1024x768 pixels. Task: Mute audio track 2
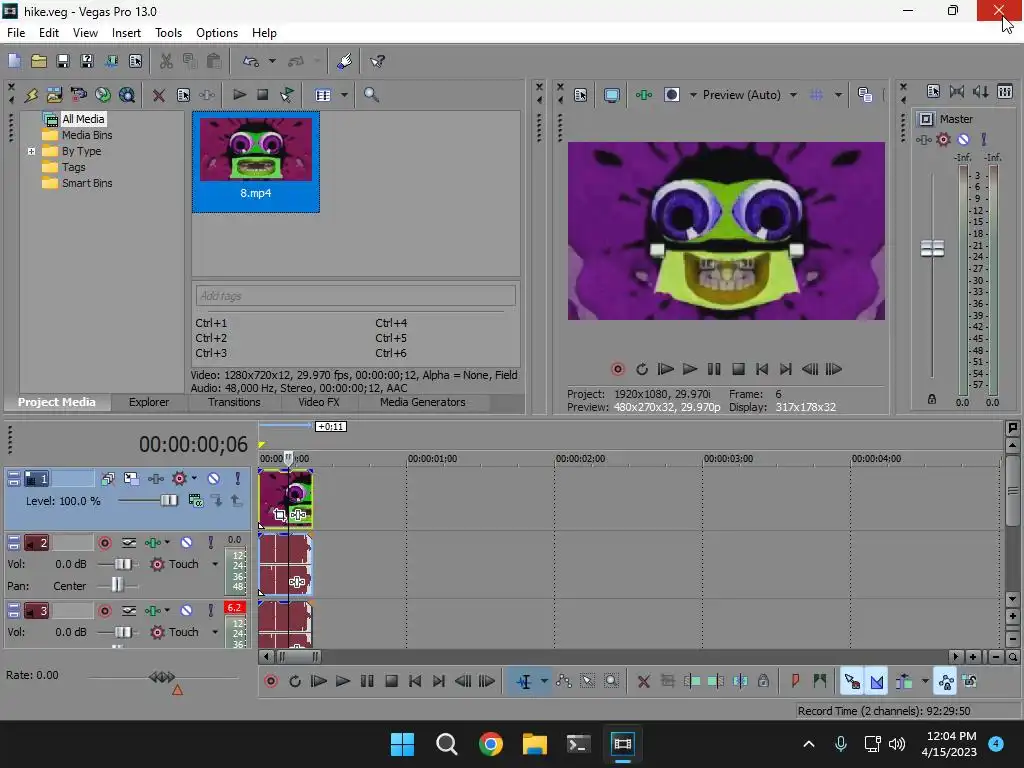[x=186, y=543]
